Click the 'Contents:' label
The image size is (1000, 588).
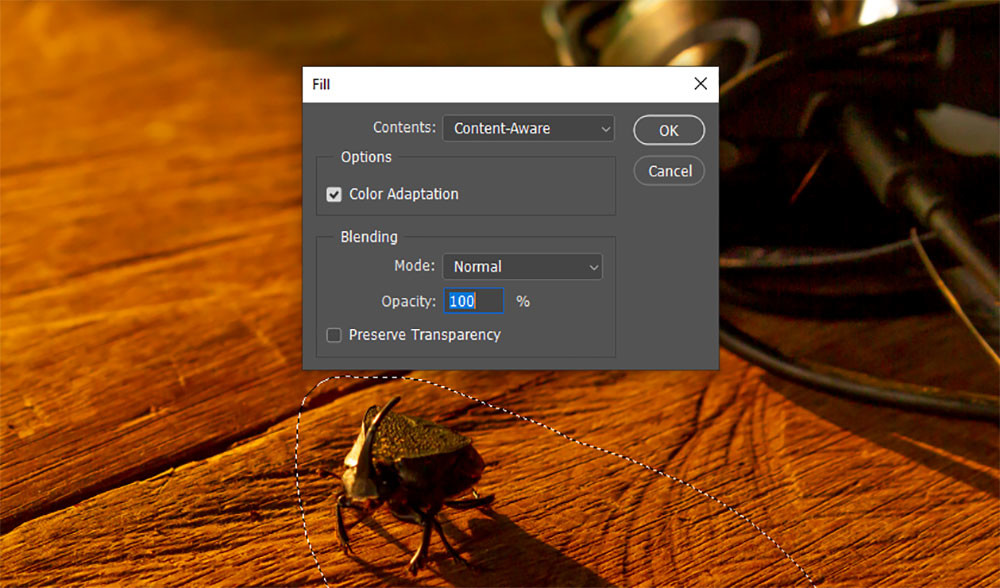(404, 128)
